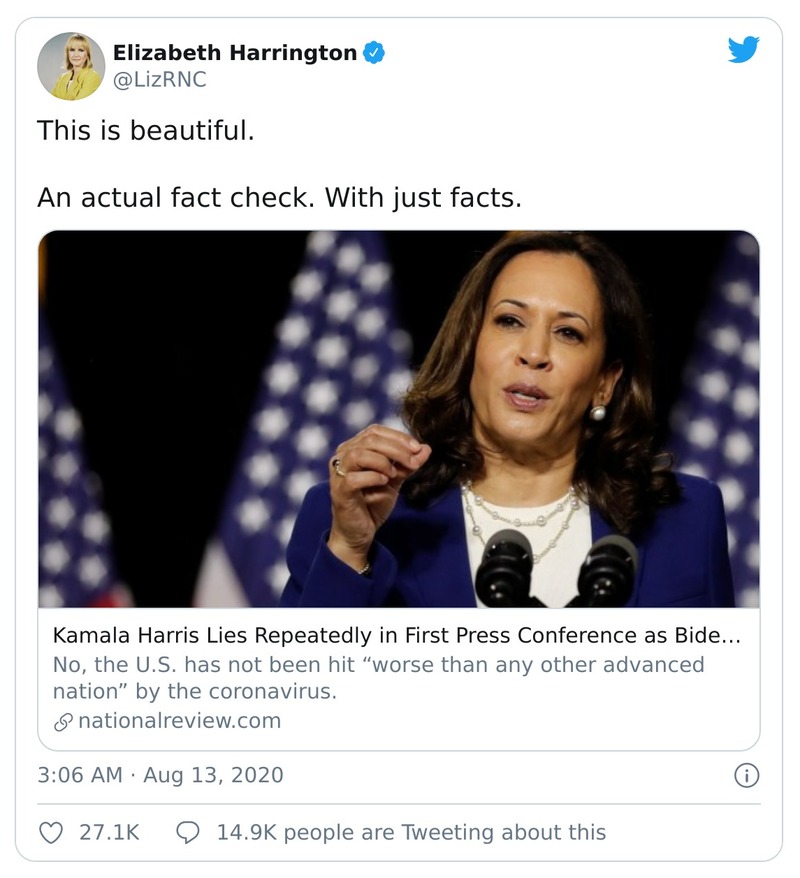Open the tweet info circle icon
The image size is (800, 878).
pos(746,775)
